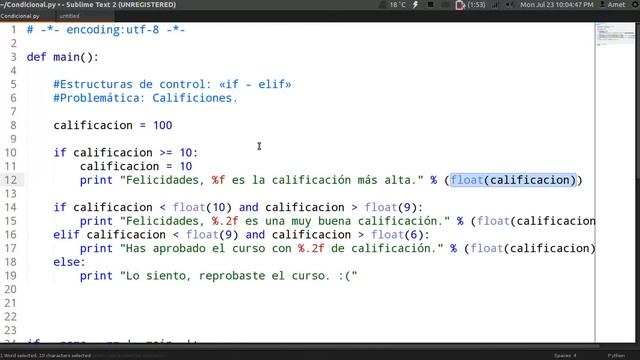
Task: Click the value 100 on line 8
Action: (162, 125)
